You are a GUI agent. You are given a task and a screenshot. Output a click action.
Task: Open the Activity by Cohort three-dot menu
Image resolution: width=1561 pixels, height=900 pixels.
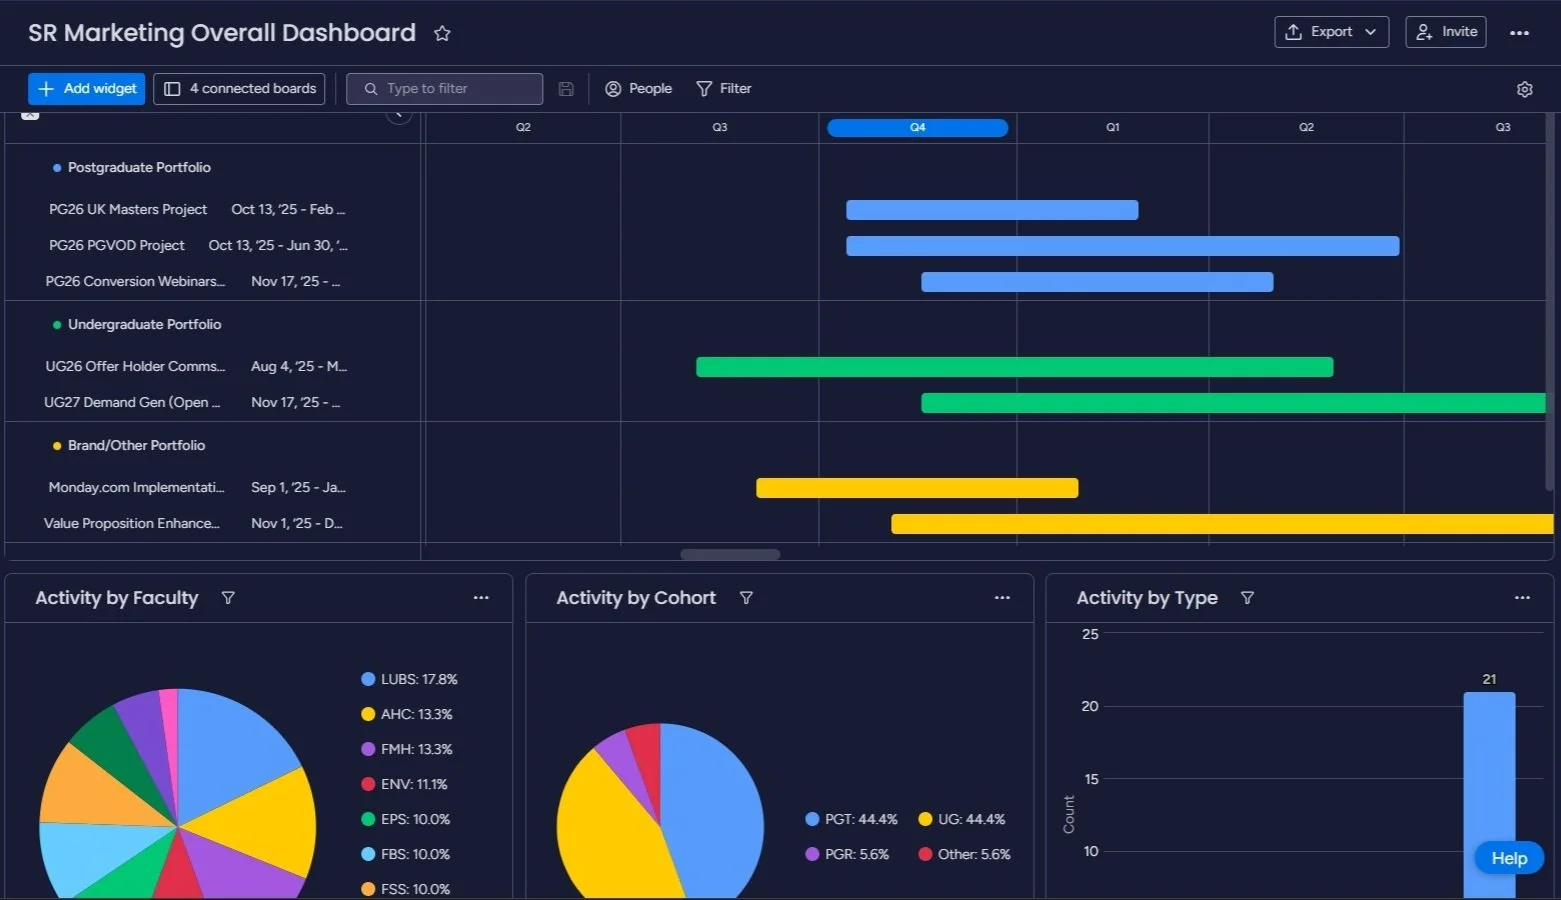pos(1002,597)
